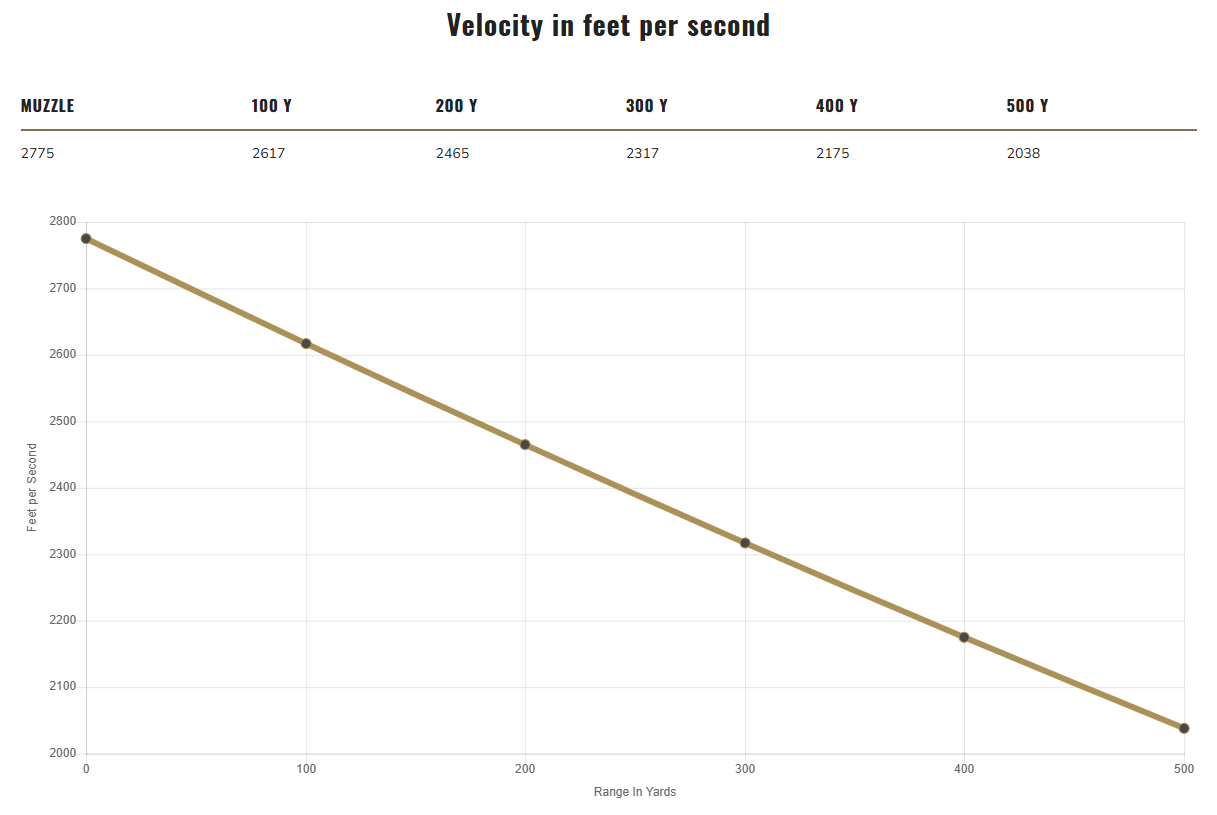Screen dimensions: 1217x815
Task: Click the 100-yard data point on the line
Action: 306,344
